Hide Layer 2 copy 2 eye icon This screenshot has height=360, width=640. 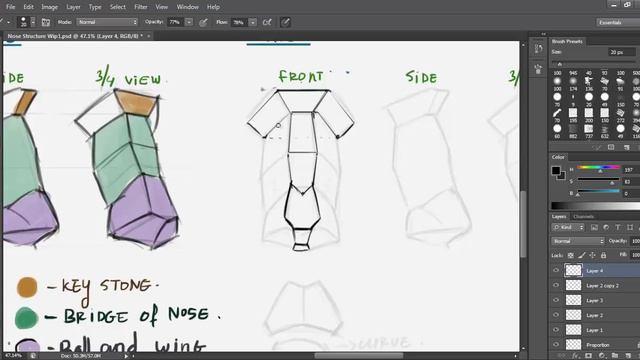tap(556, 285)
